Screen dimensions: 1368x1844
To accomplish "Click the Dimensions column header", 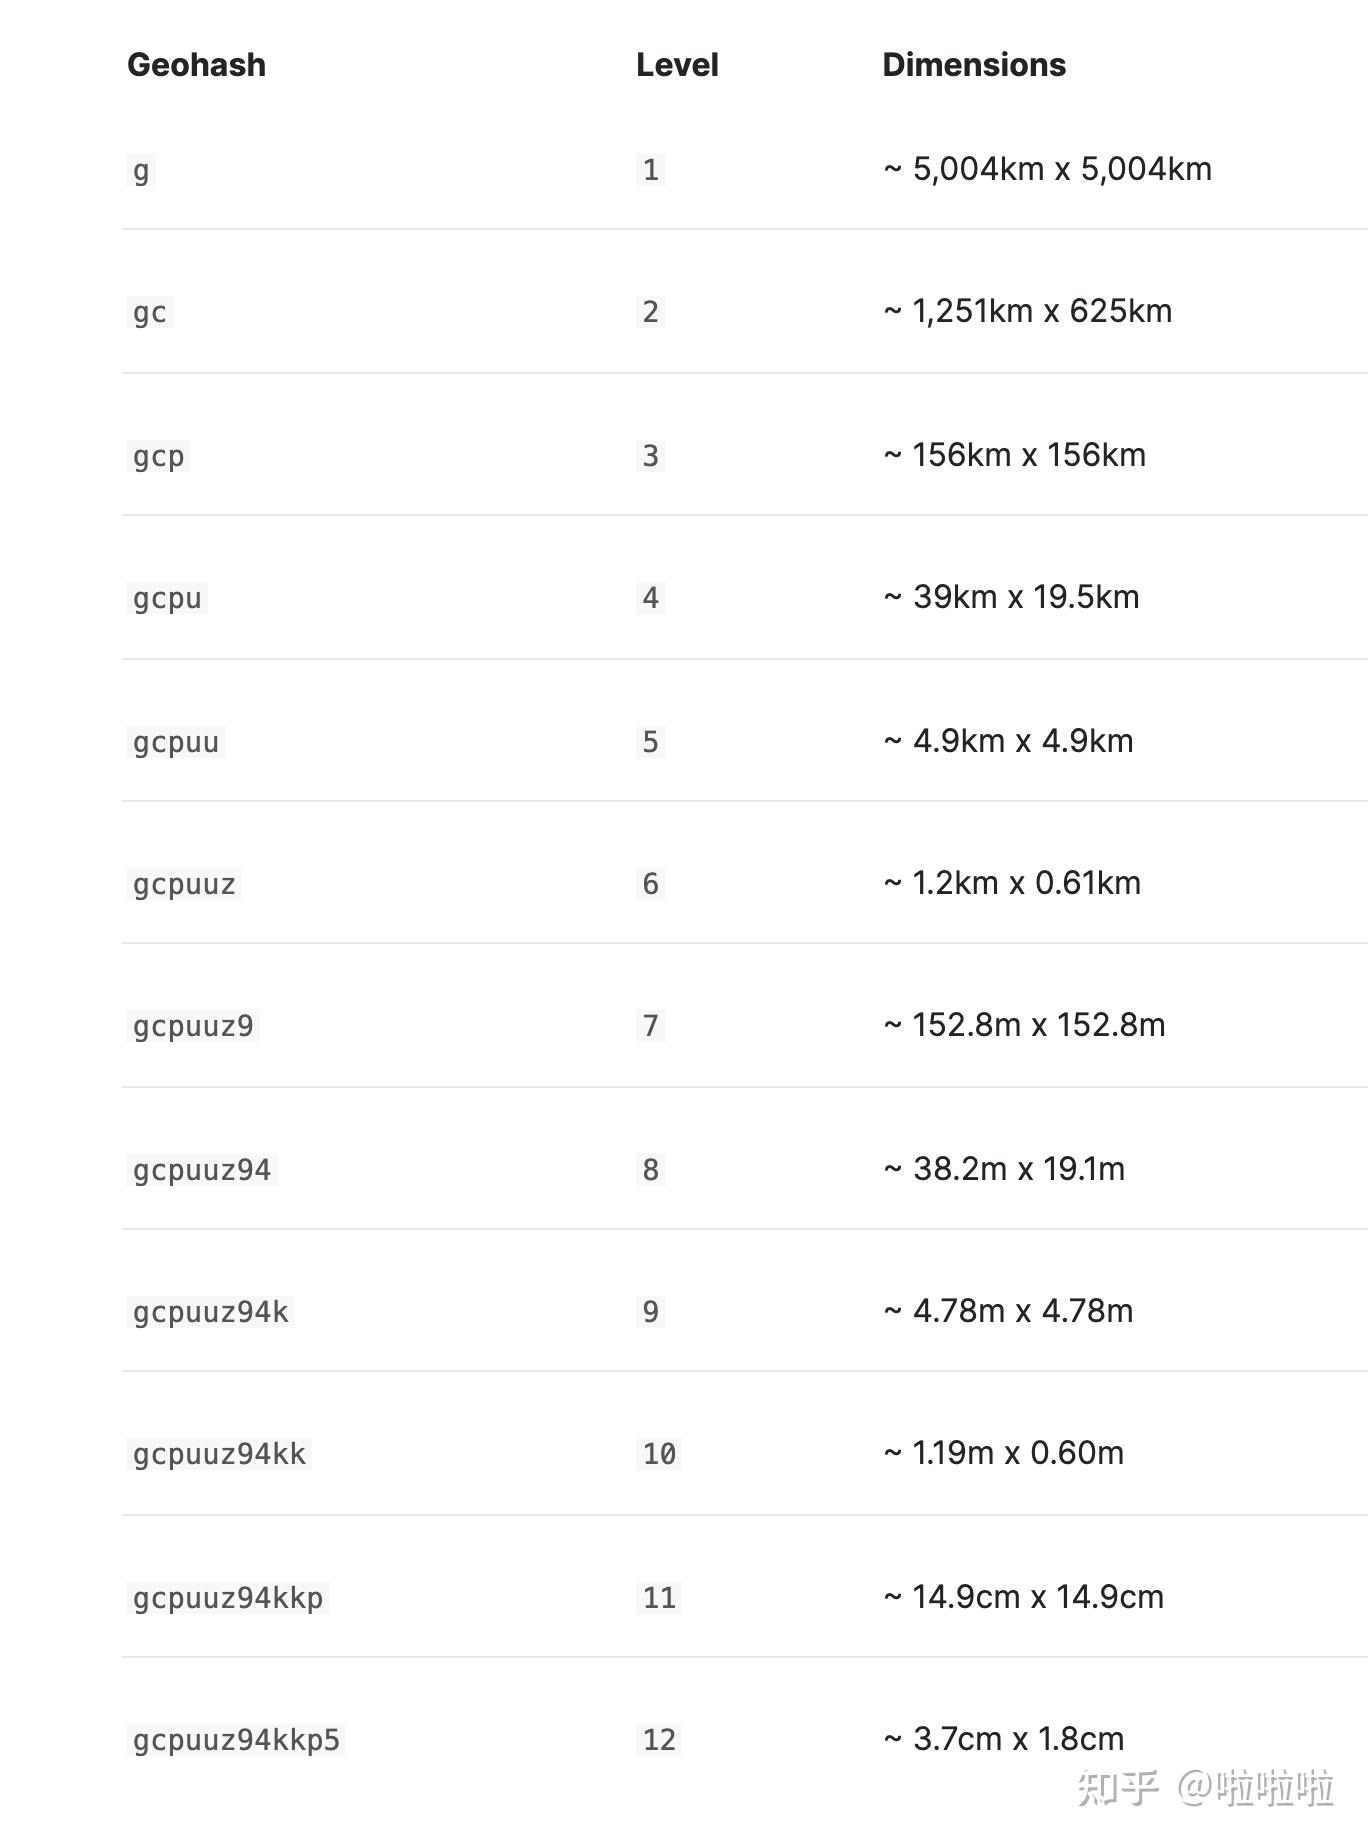I will click(974, 65).
